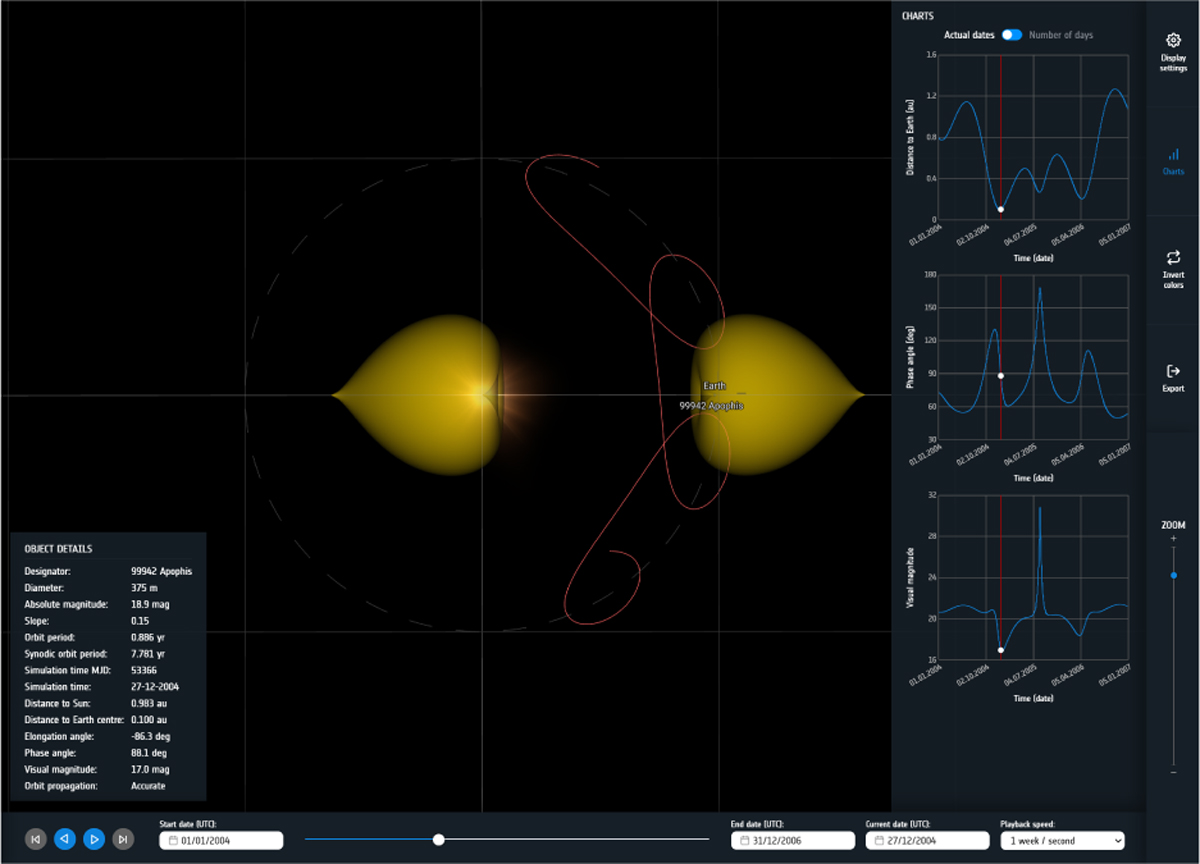The height and width of the screenshot is (864, 1200).
Task: Open the Charts panel icon
Action: tap(1173, 155)
